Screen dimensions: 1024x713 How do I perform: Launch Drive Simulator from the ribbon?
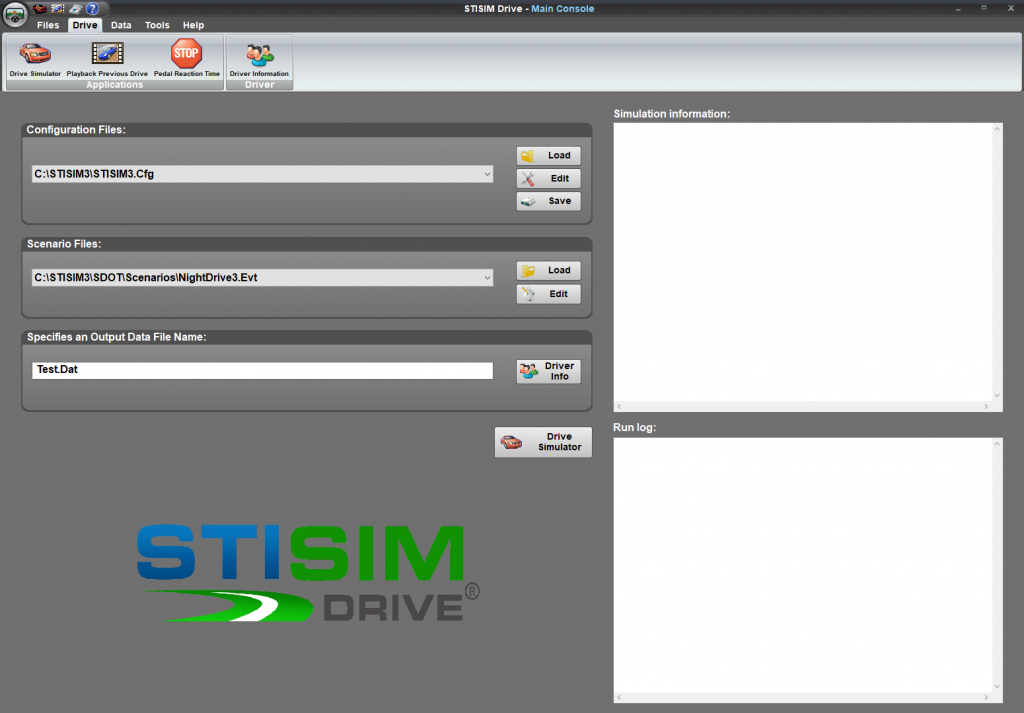35,59
